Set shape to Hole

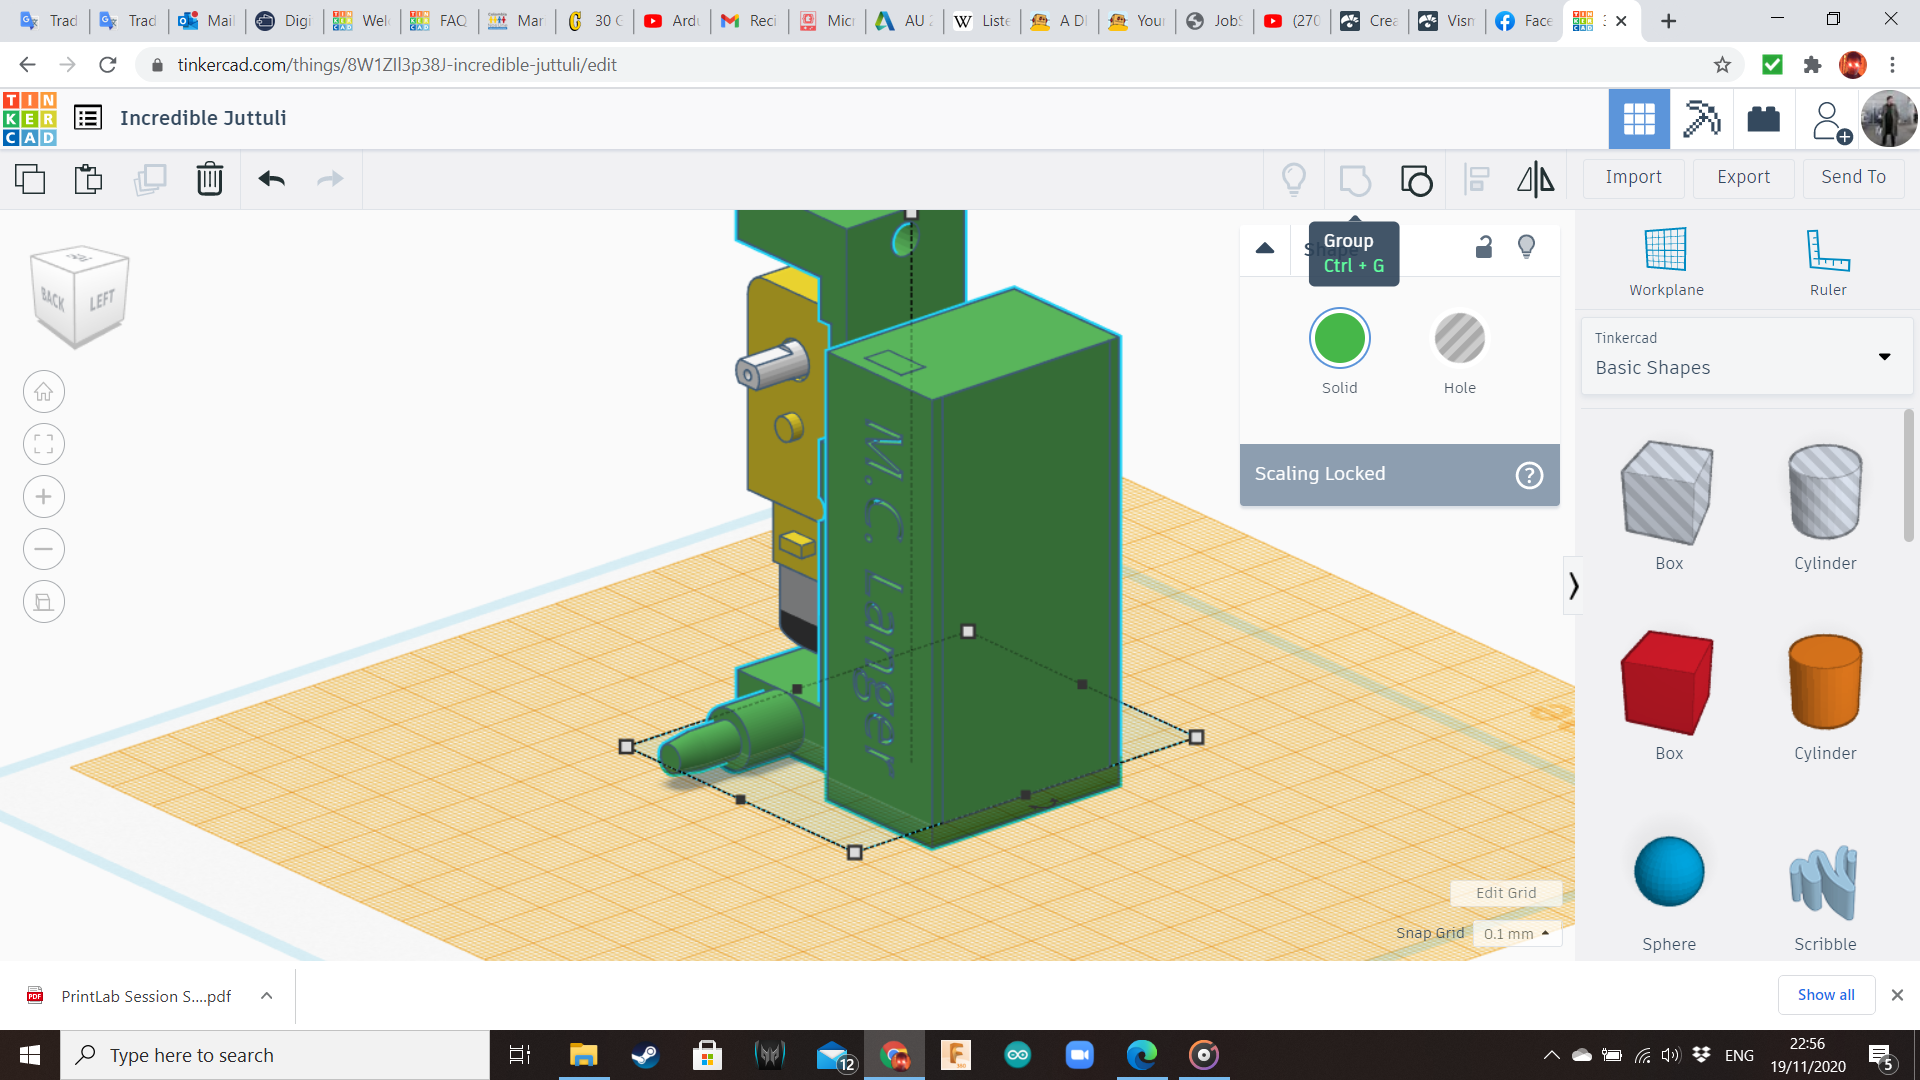[x=1459, y=339]
